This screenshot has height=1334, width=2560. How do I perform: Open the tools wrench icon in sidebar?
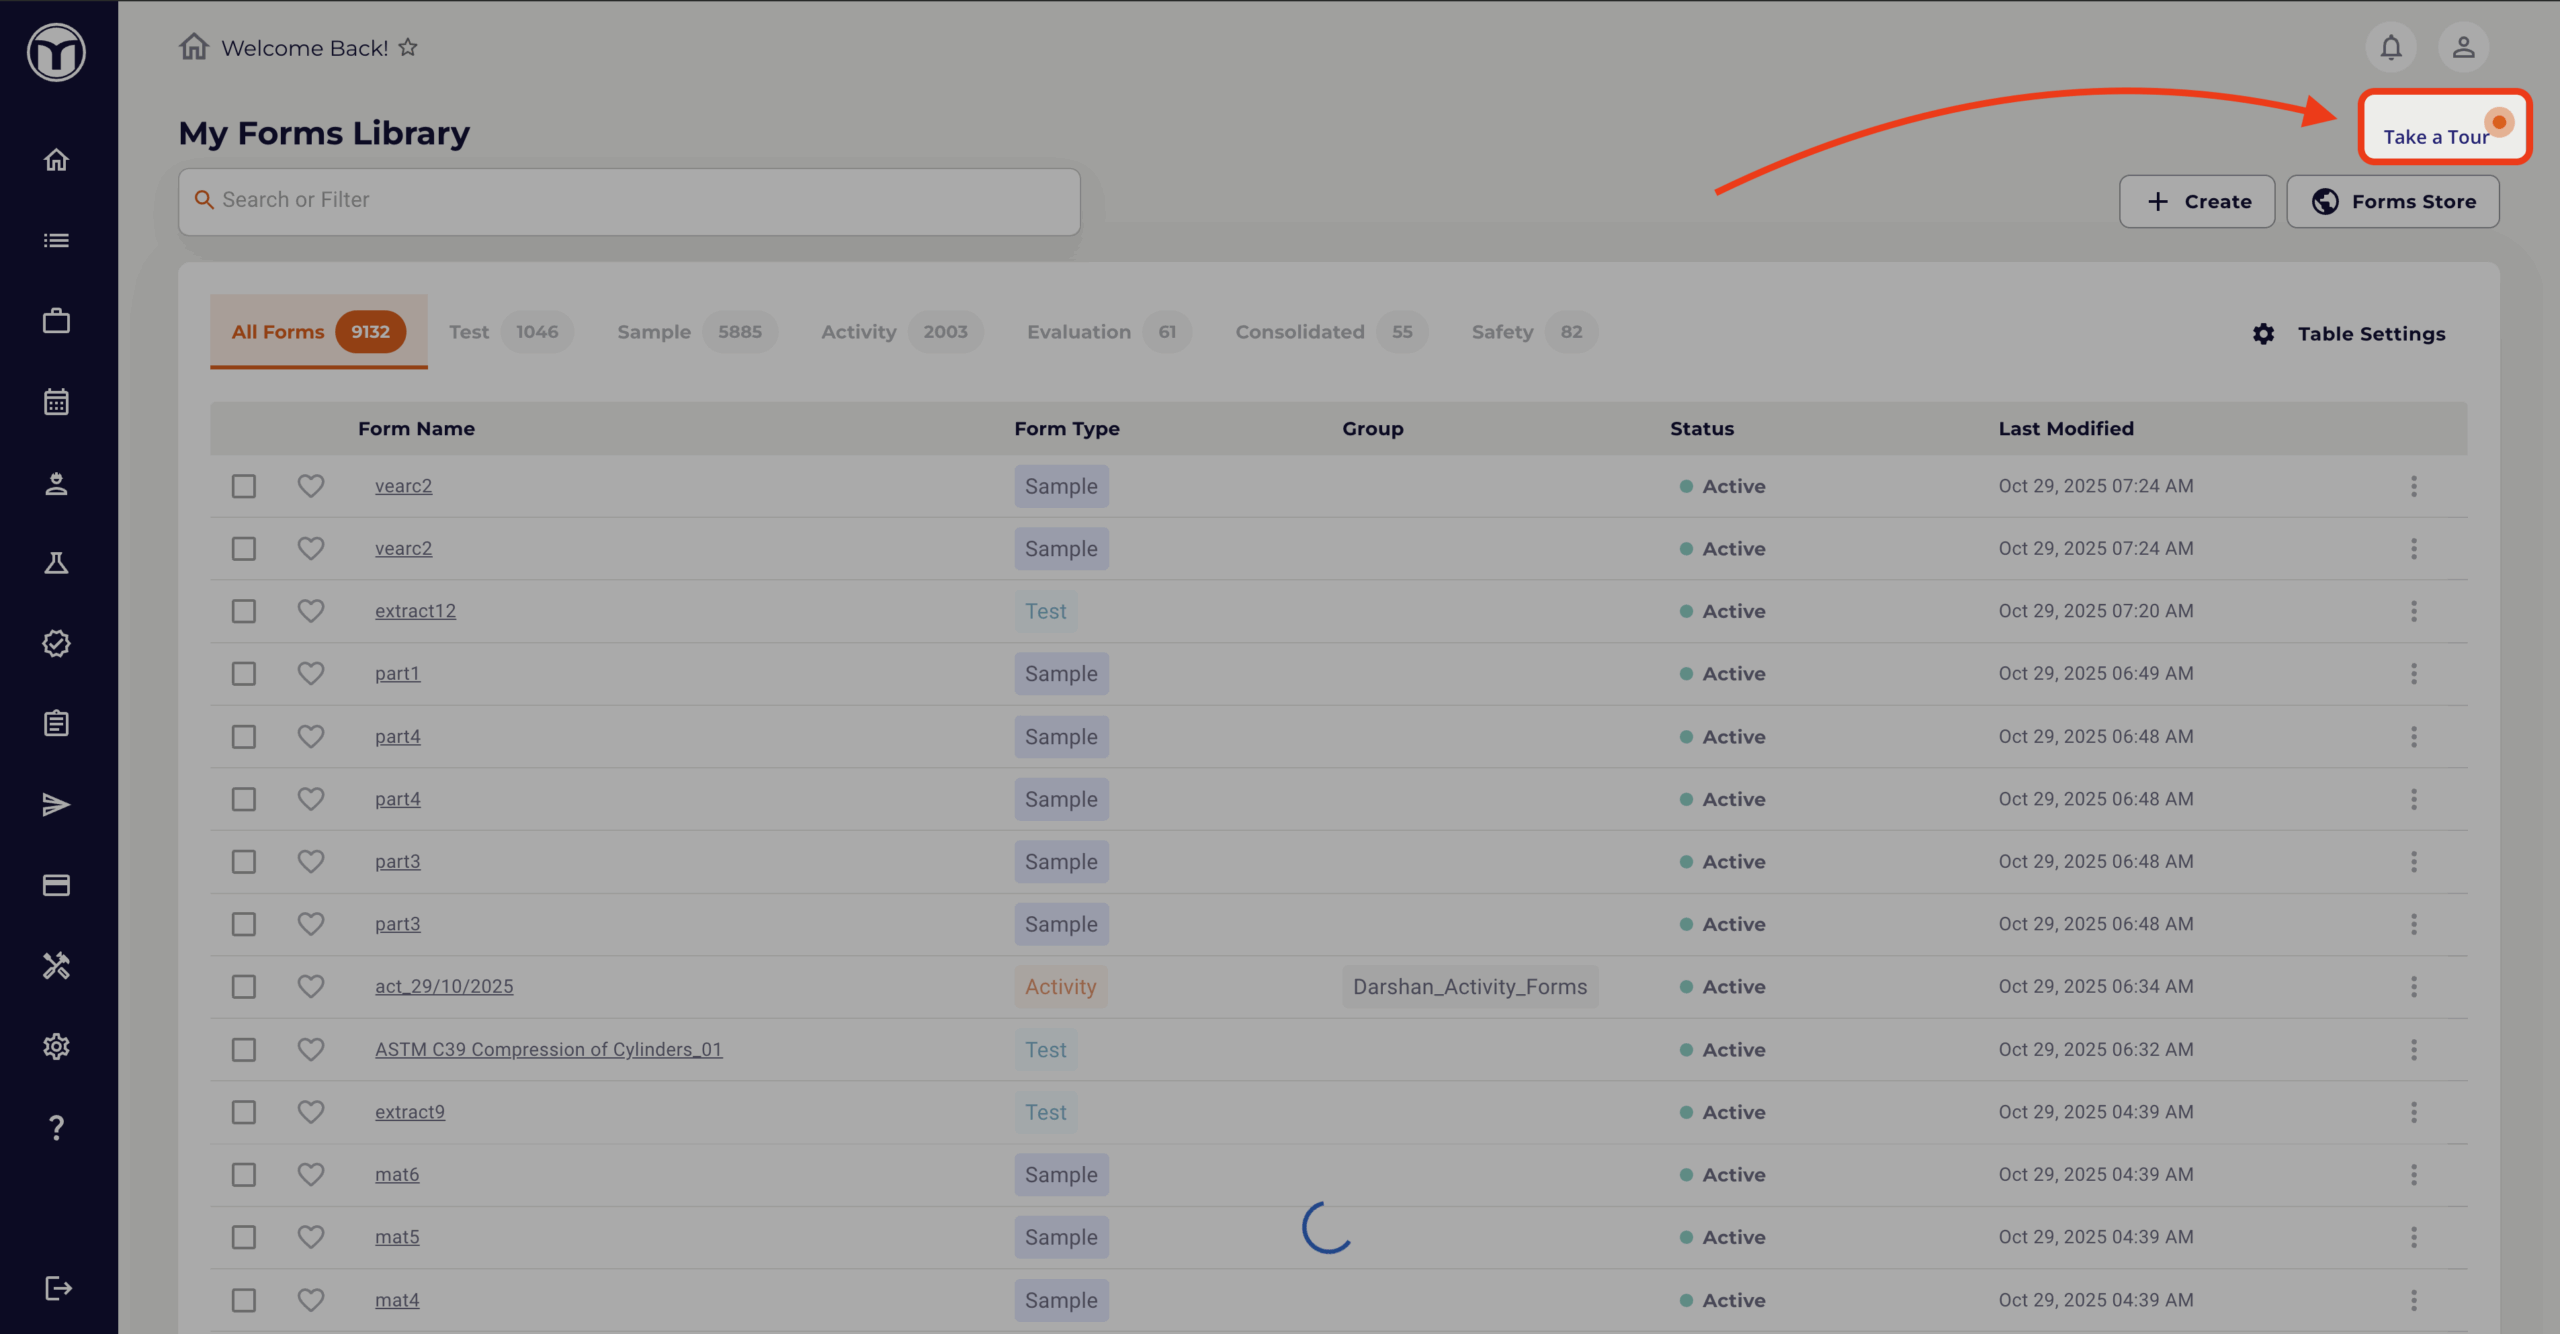coord(56,966)
